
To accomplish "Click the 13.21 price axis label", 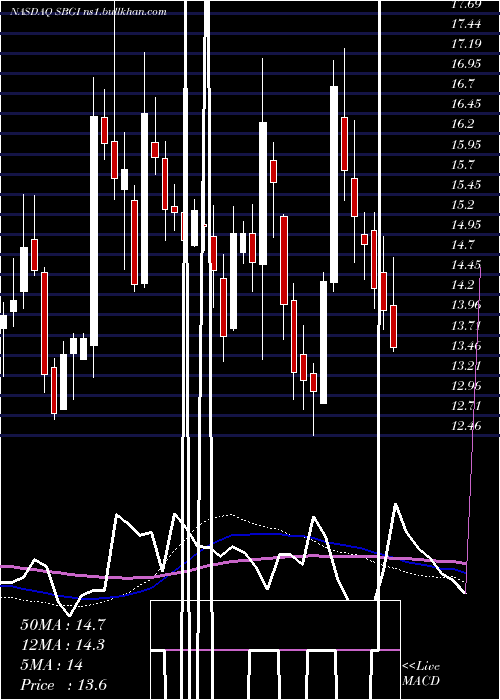I will coord(466,366).
